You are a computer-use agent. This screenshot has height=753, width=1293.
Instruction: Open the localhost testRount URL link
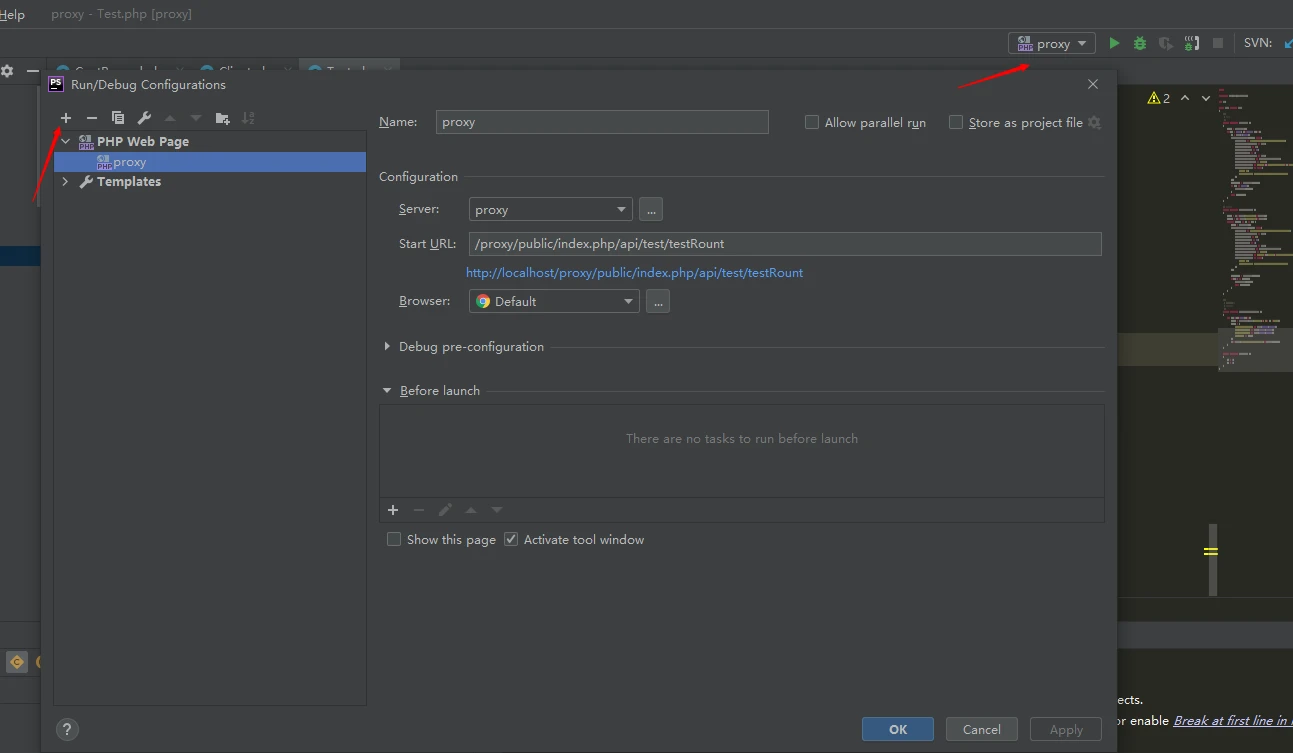coord(634,272)
